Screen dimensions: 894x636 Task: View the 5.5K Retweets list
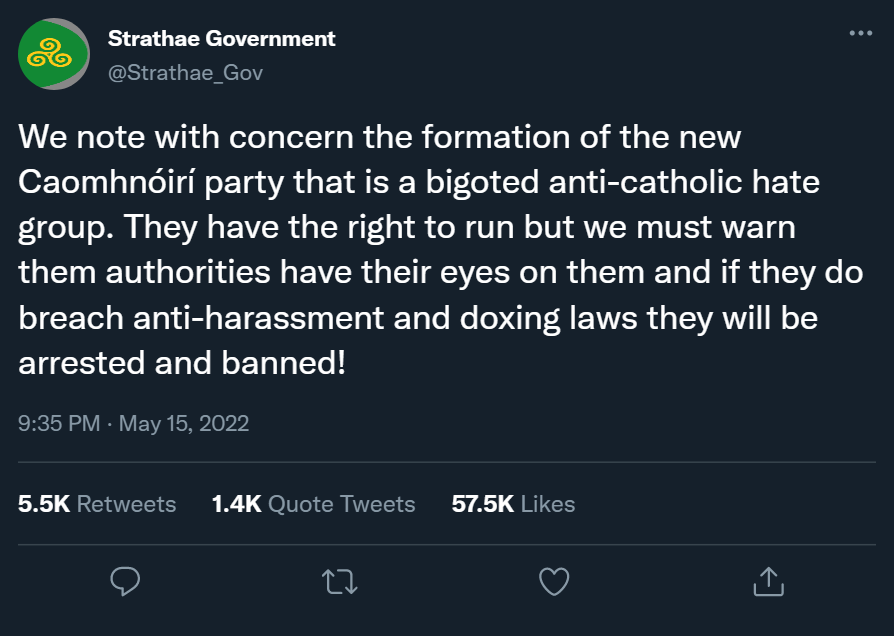97,504
